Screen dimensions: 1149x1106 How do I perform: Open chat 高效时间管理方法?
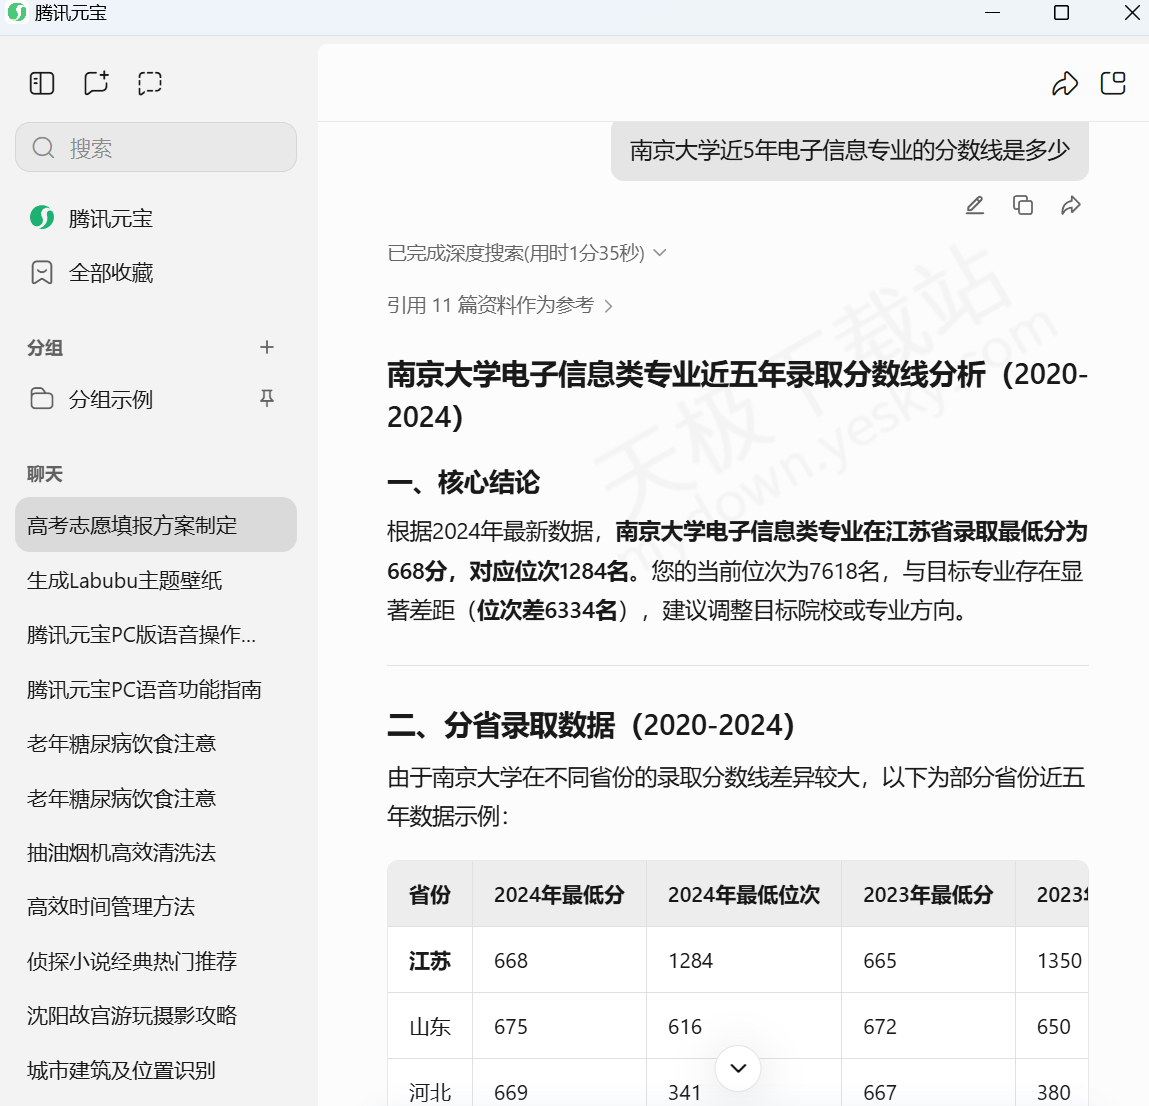[x=111, y=907]
